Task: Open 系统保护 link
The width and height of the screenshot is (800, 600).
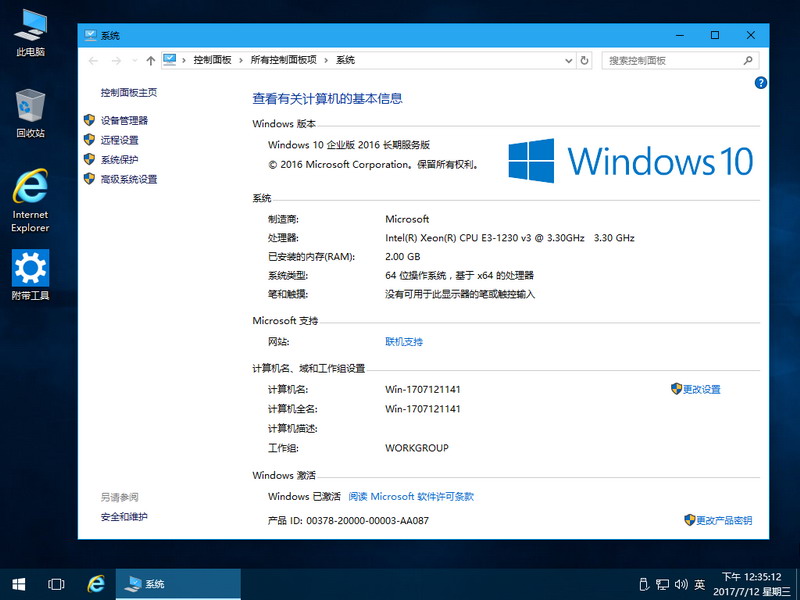Action: 119,160
